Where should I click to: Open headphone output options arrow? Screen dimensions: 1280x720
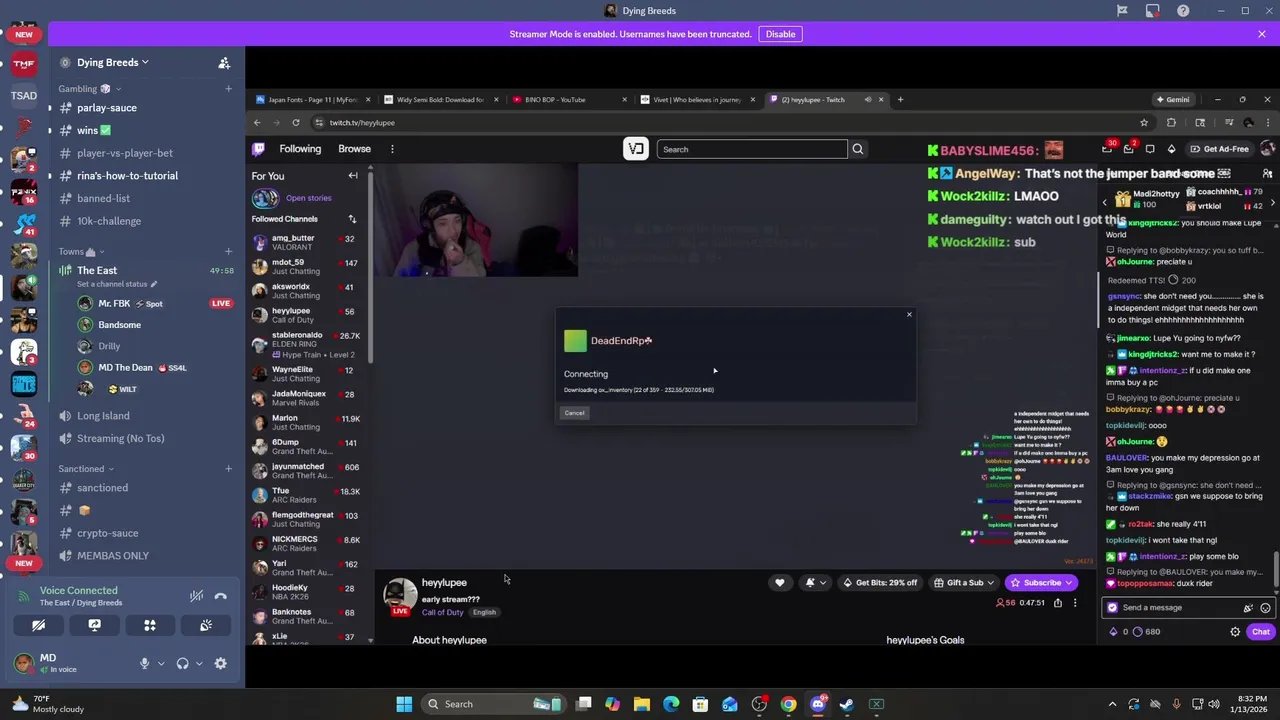[x=199, y=663]
